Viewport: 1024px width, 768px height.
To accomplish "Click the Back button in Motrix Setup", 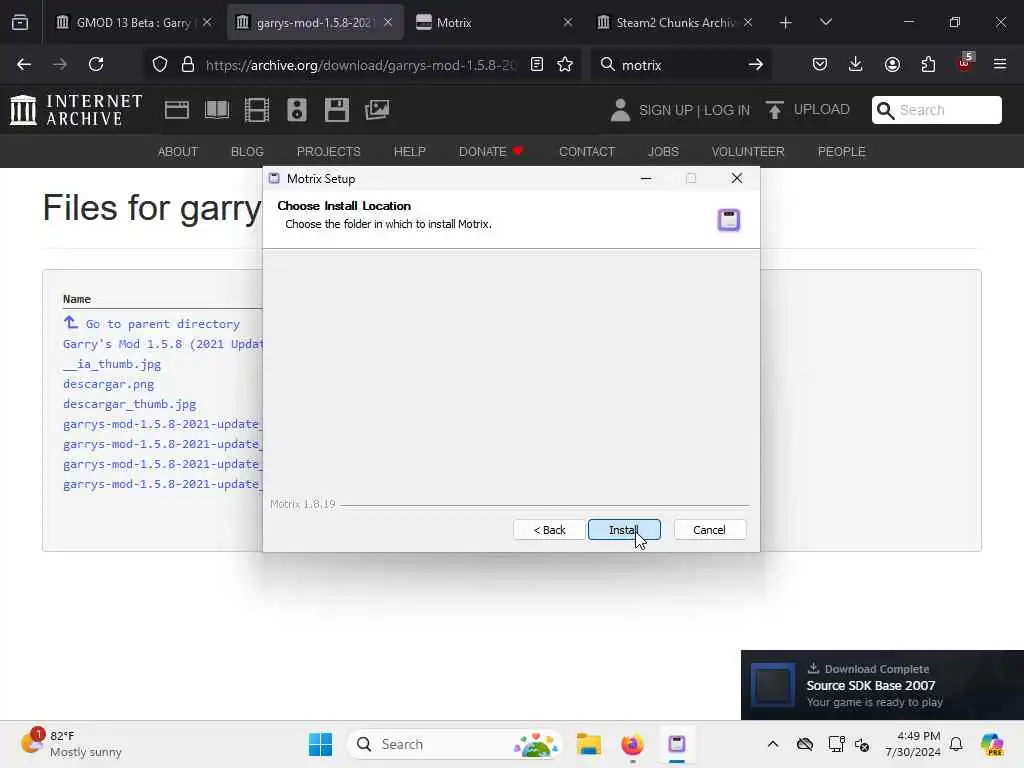I will [549, 530].
